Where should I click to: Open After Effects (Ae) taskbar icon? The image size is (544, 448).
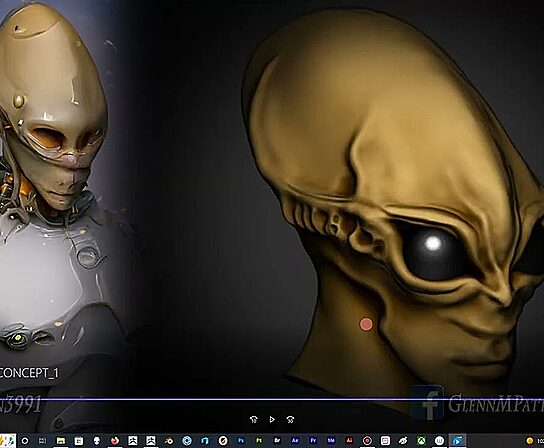coord(295,441)
